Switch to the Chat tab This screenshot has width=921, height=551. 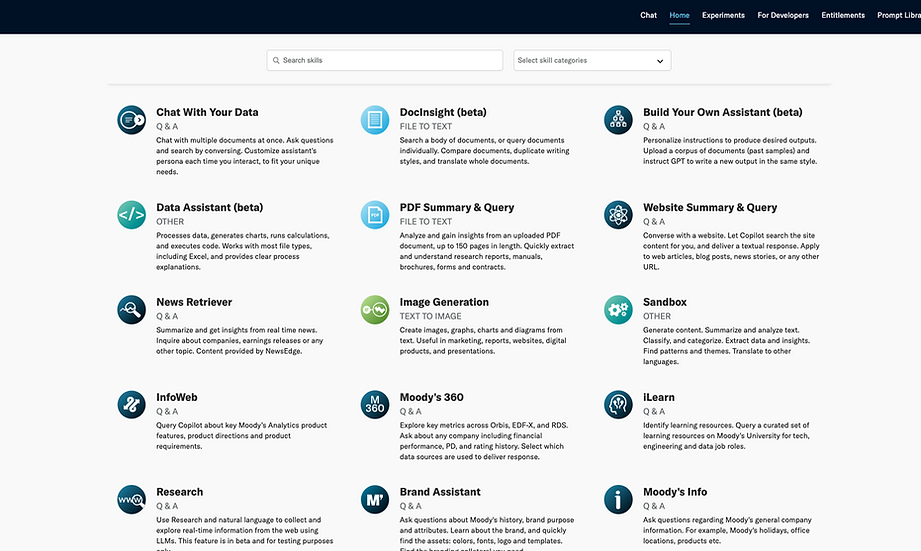point(648,15)
